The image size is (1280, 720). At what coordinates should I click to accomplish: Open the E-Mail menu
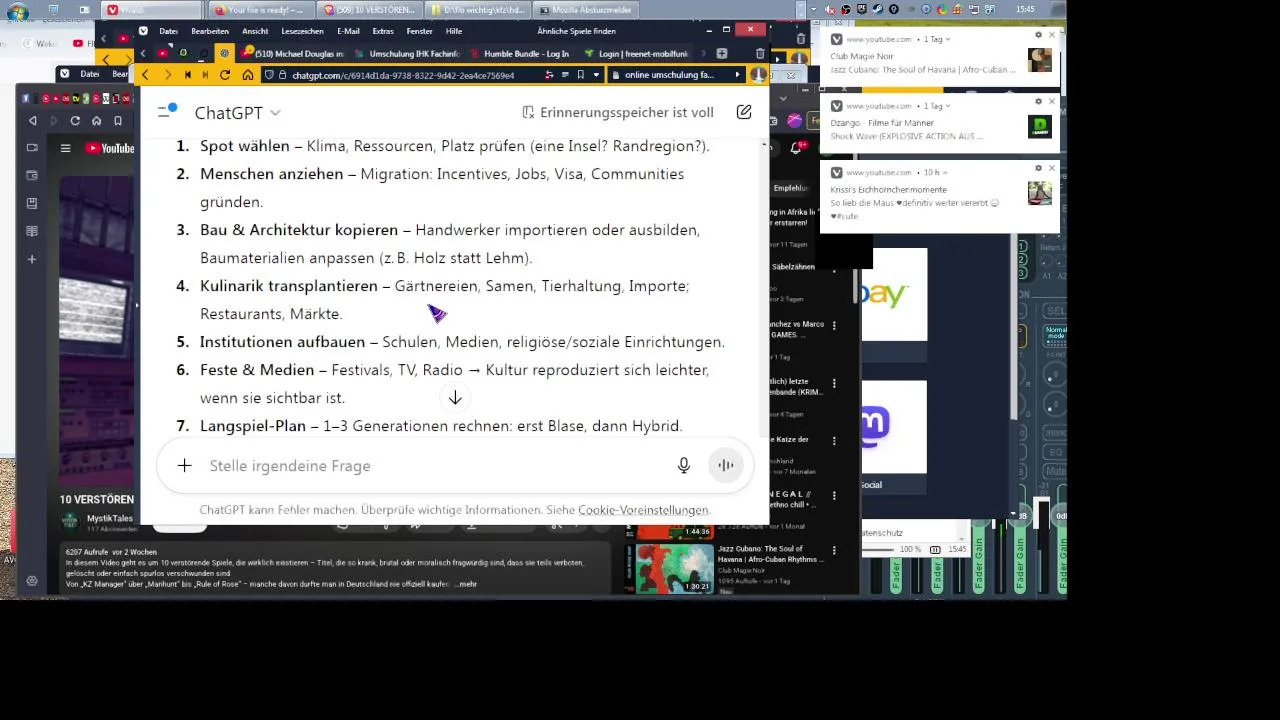(x=349, y=32)
